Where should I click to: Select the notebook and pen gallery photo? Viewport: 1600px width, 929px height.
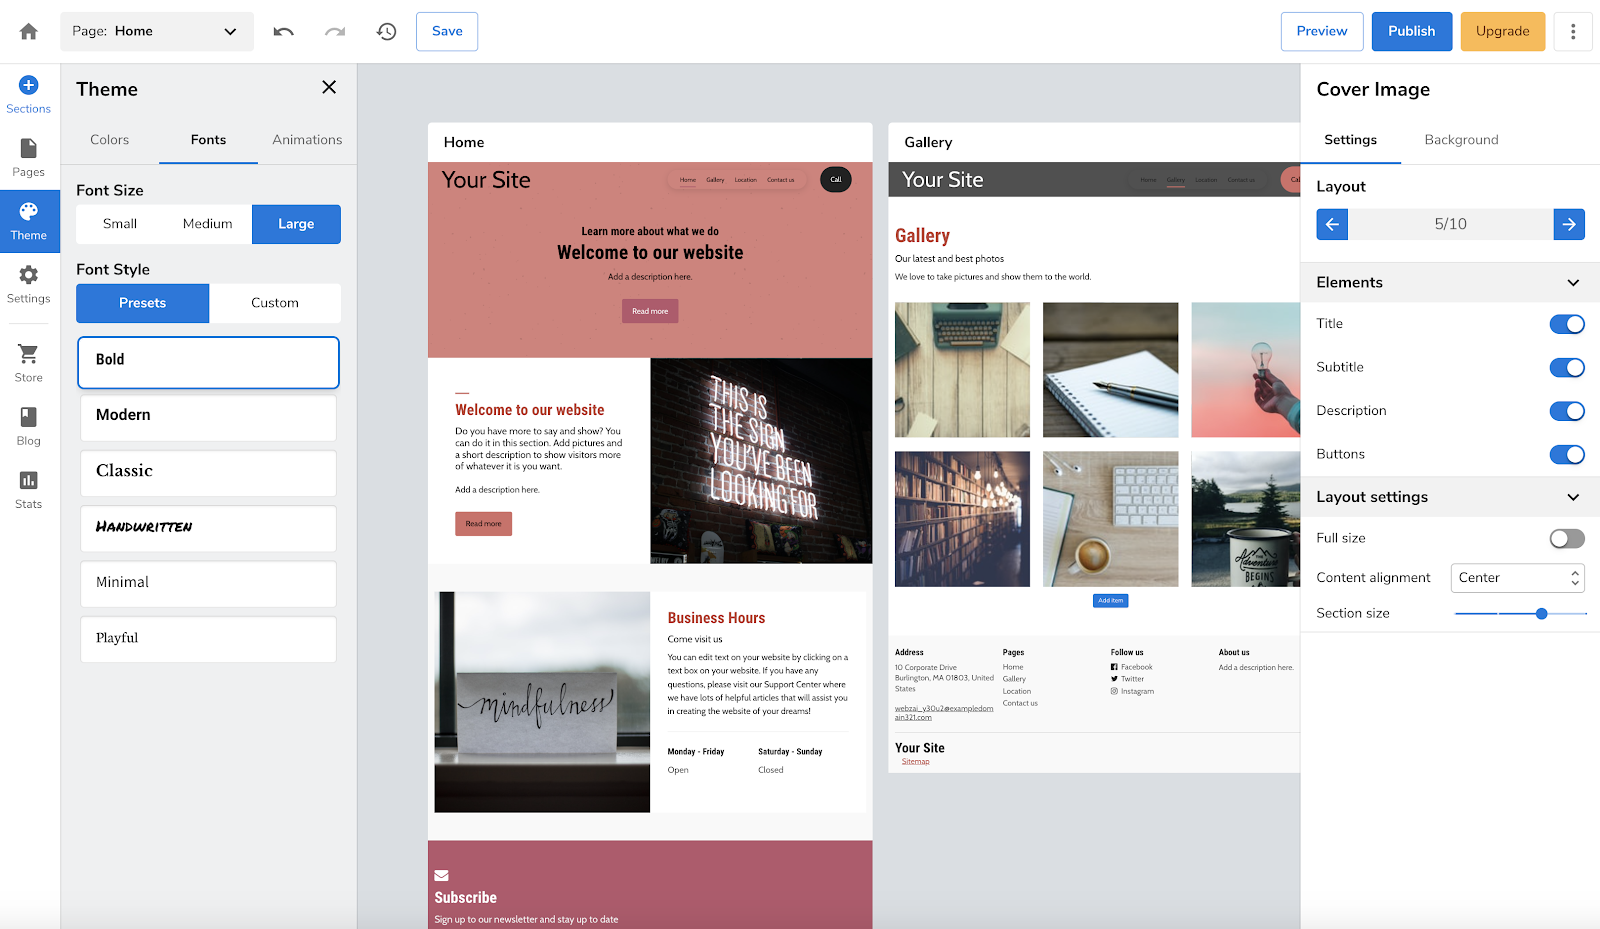1110,370
